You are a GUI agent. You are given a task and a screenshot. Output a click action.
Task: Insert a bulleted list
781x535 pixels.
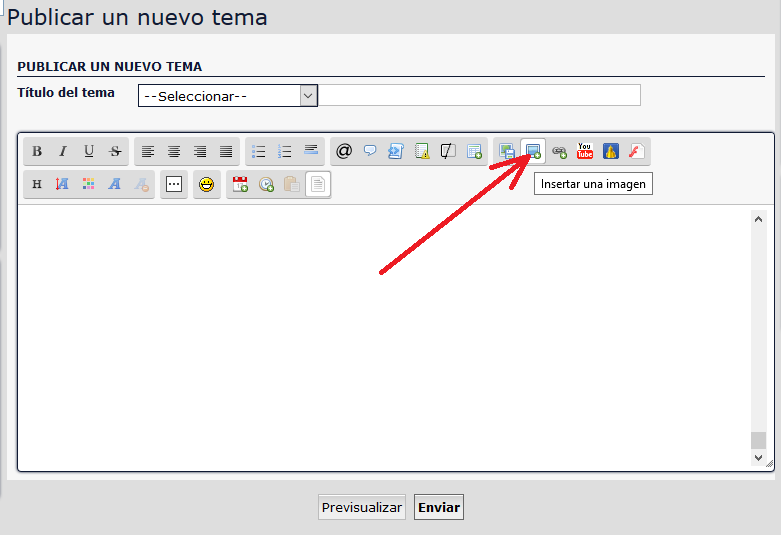point(259,151)
